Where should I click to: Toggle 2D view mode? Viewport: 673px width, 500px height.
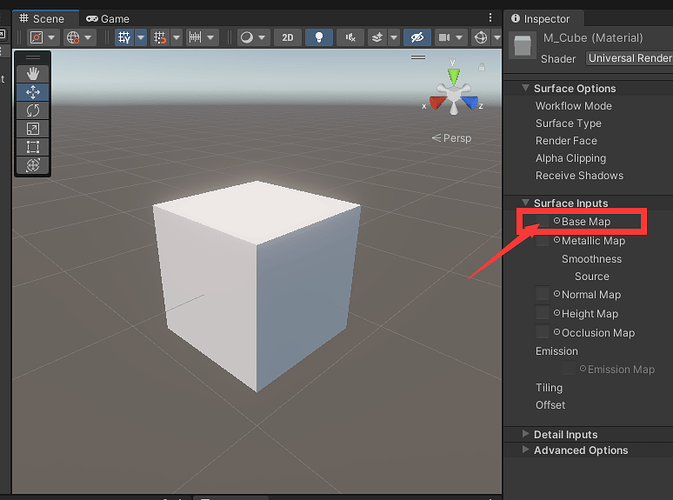[287, 38]
